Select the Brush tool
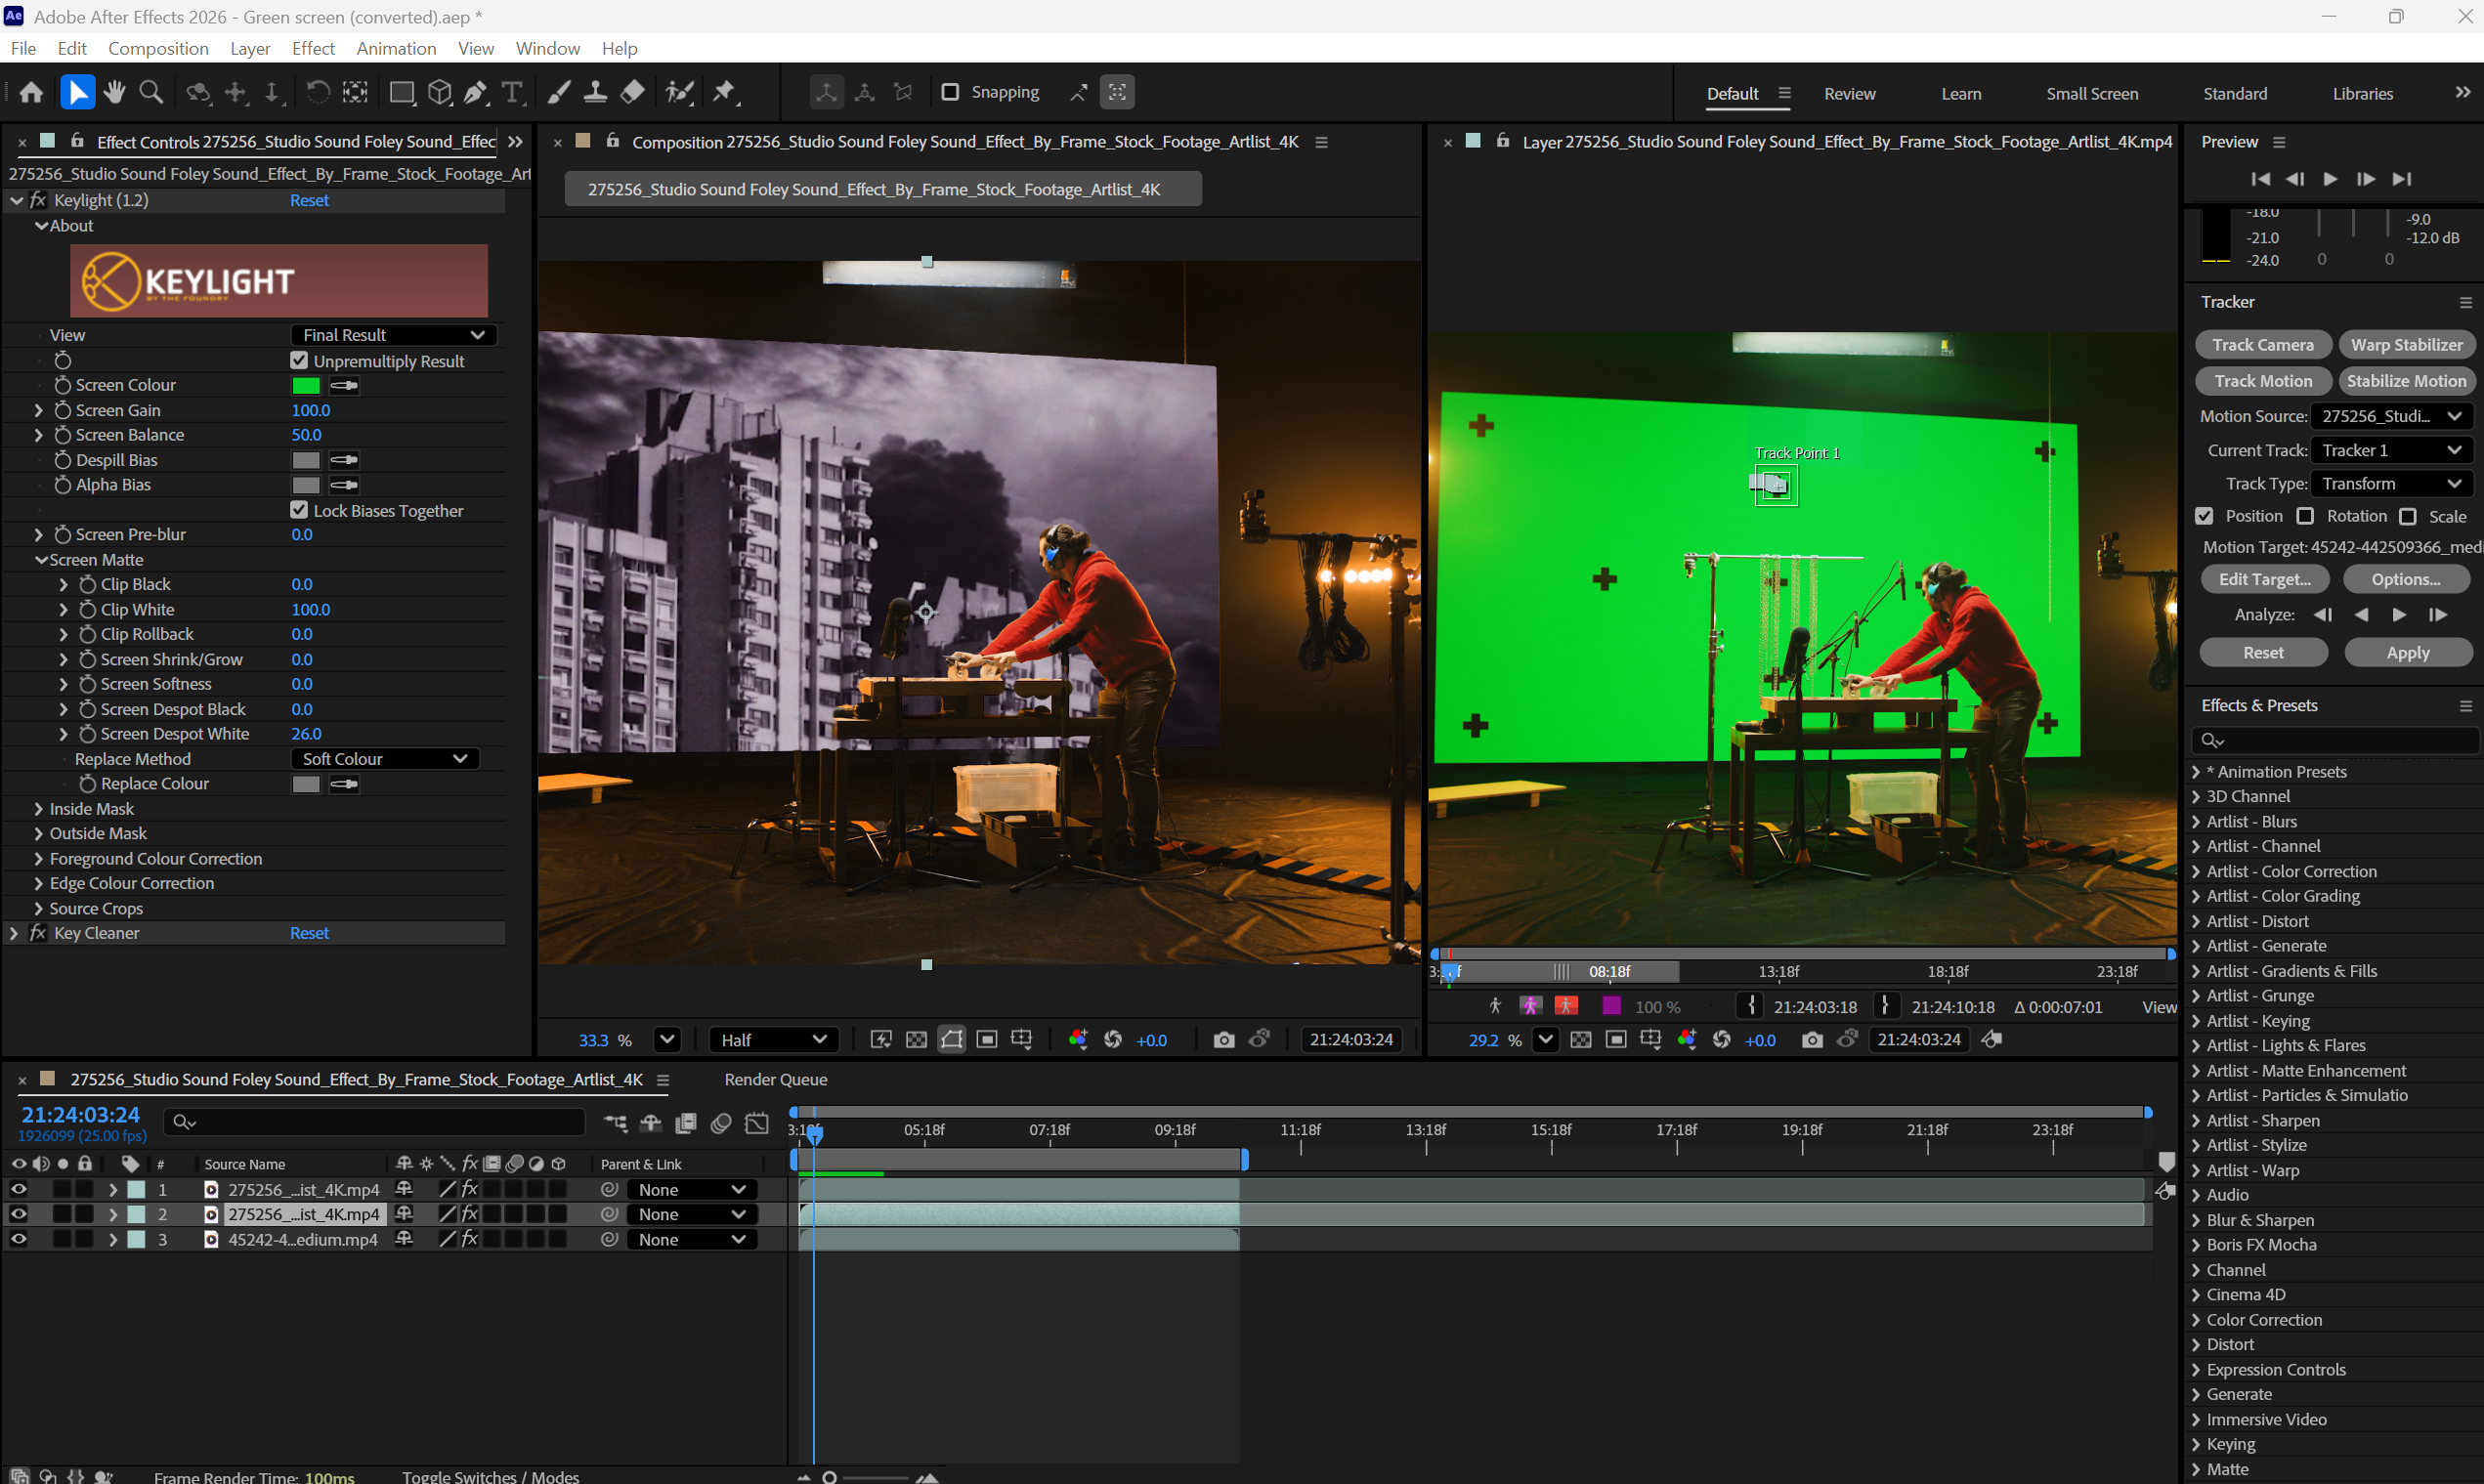The height and width of the screenshot is (1484, 2484). 559,92
